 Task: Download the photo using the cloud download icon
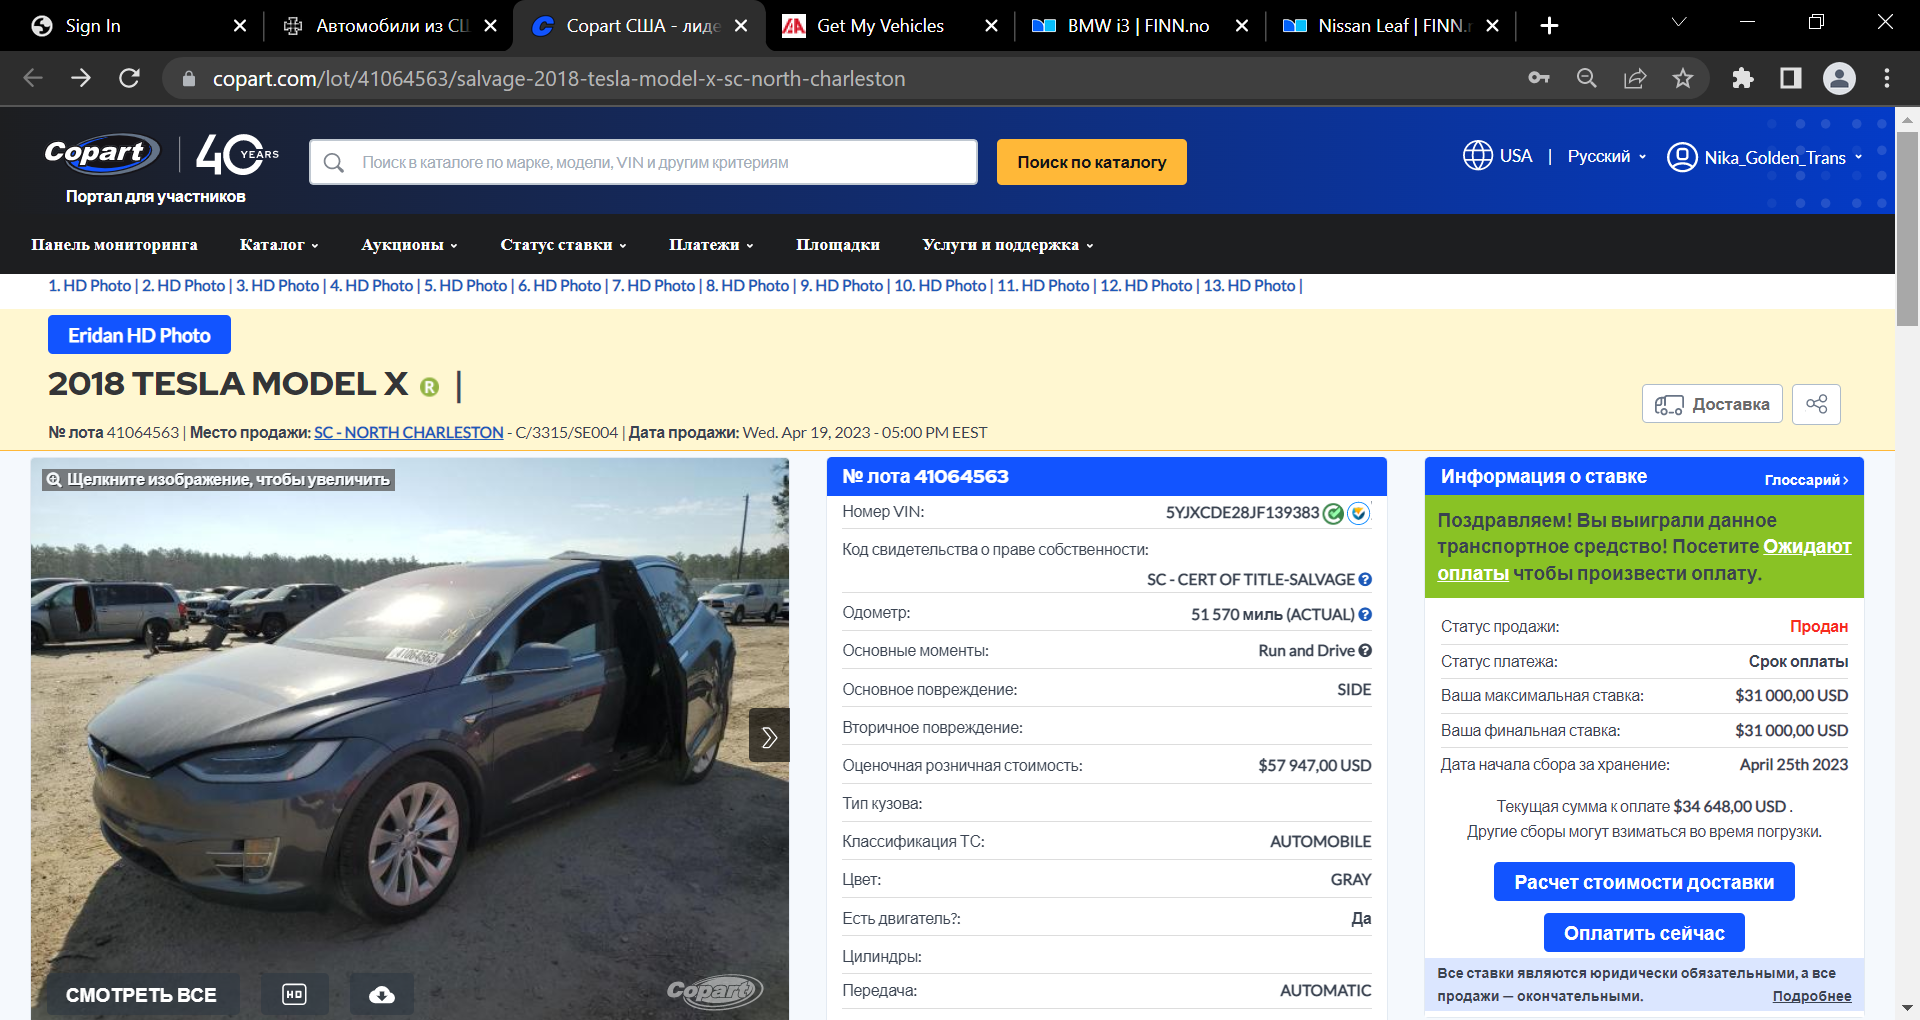381,994
